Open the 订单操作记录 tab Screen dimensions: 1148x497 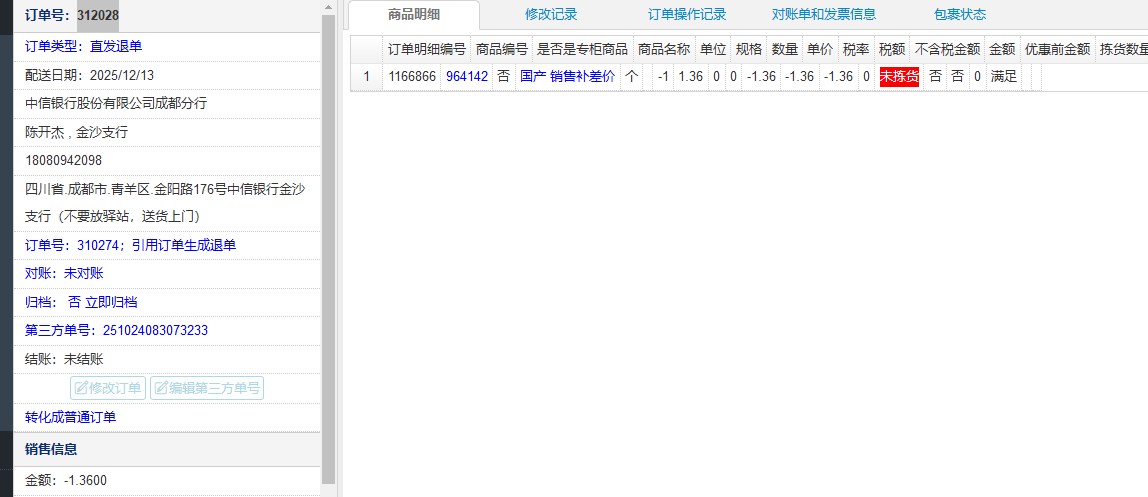click(686, 15)
